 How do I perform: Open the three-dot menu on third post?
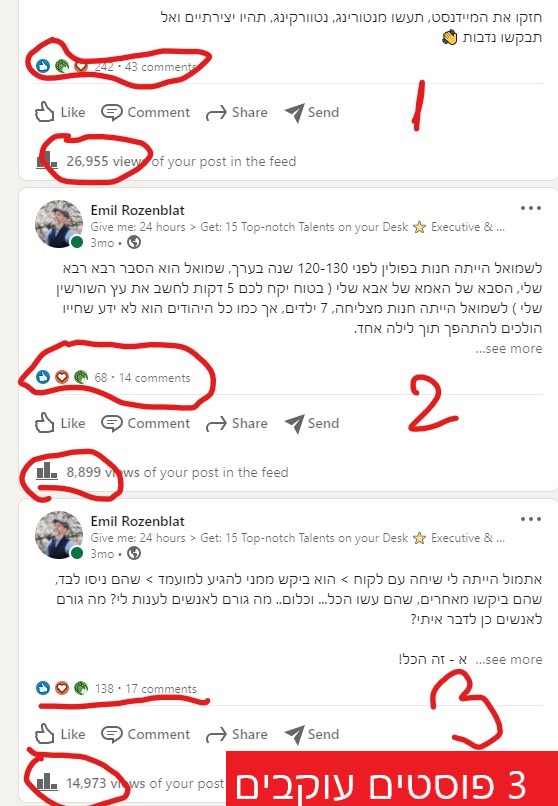[531, 519]
